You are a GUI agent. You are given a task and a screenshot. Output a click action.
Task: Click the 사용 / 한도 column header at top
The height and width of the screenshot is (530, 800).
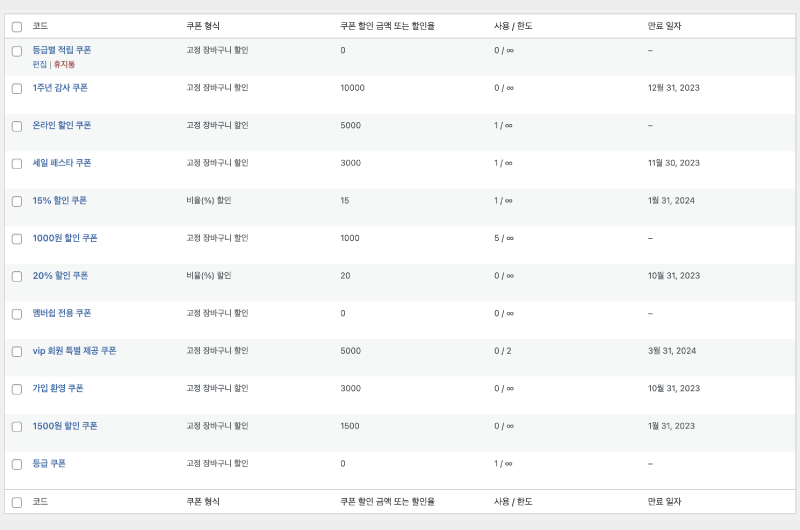[513, 26]
